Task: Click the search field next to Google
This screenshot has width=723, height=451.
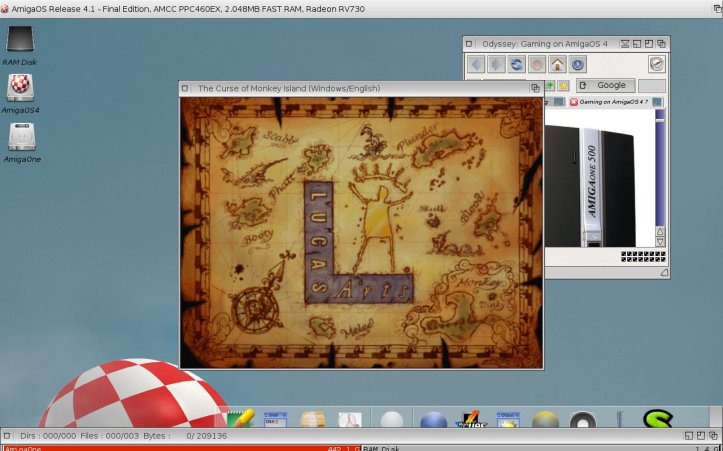Action: [651, 86]
